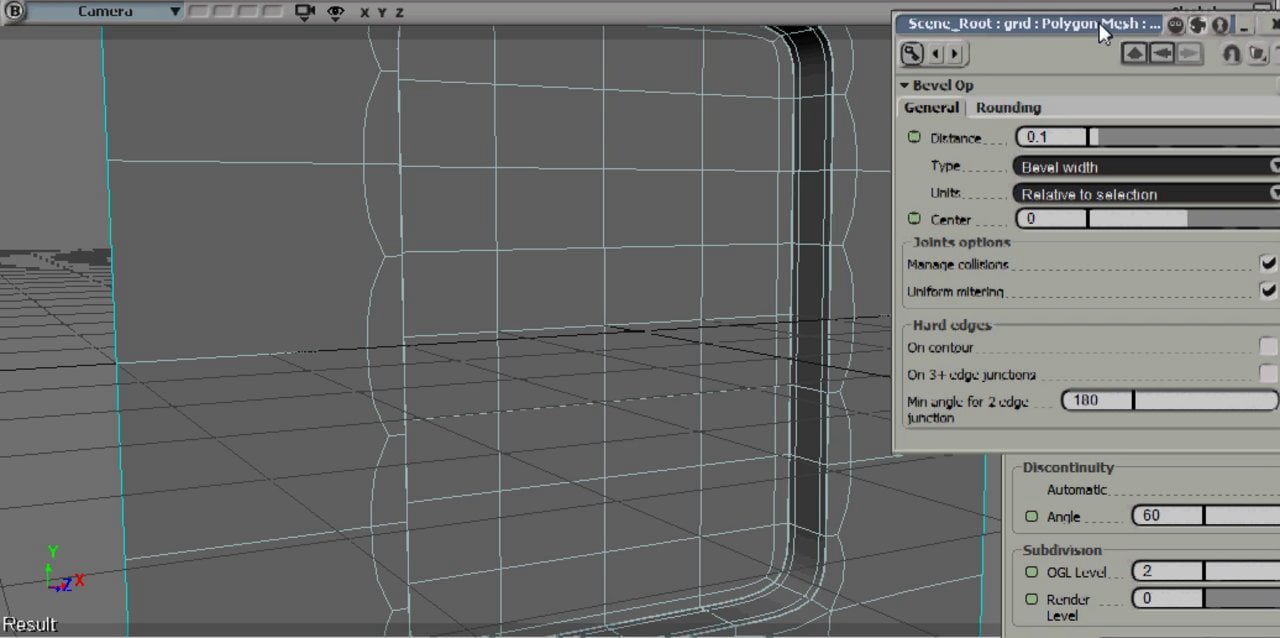Viewport: 1280px width, 638px height.
Task: Click the load preset icon in property editor
Action: click(x=1258, y=53)
